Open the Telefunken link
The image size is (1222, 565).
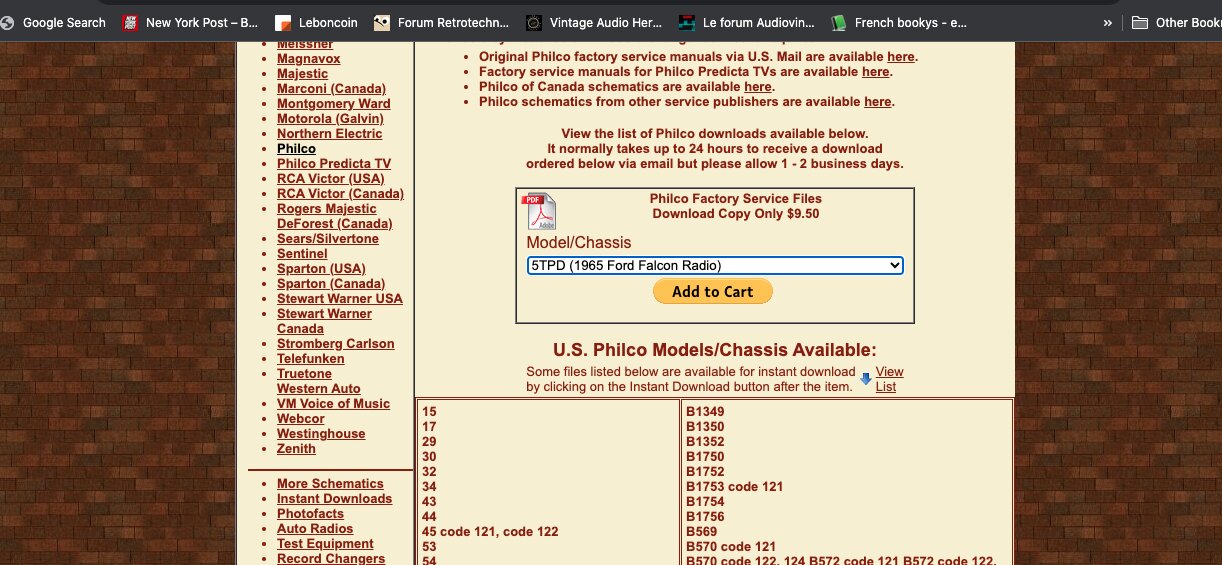(310, 359)
